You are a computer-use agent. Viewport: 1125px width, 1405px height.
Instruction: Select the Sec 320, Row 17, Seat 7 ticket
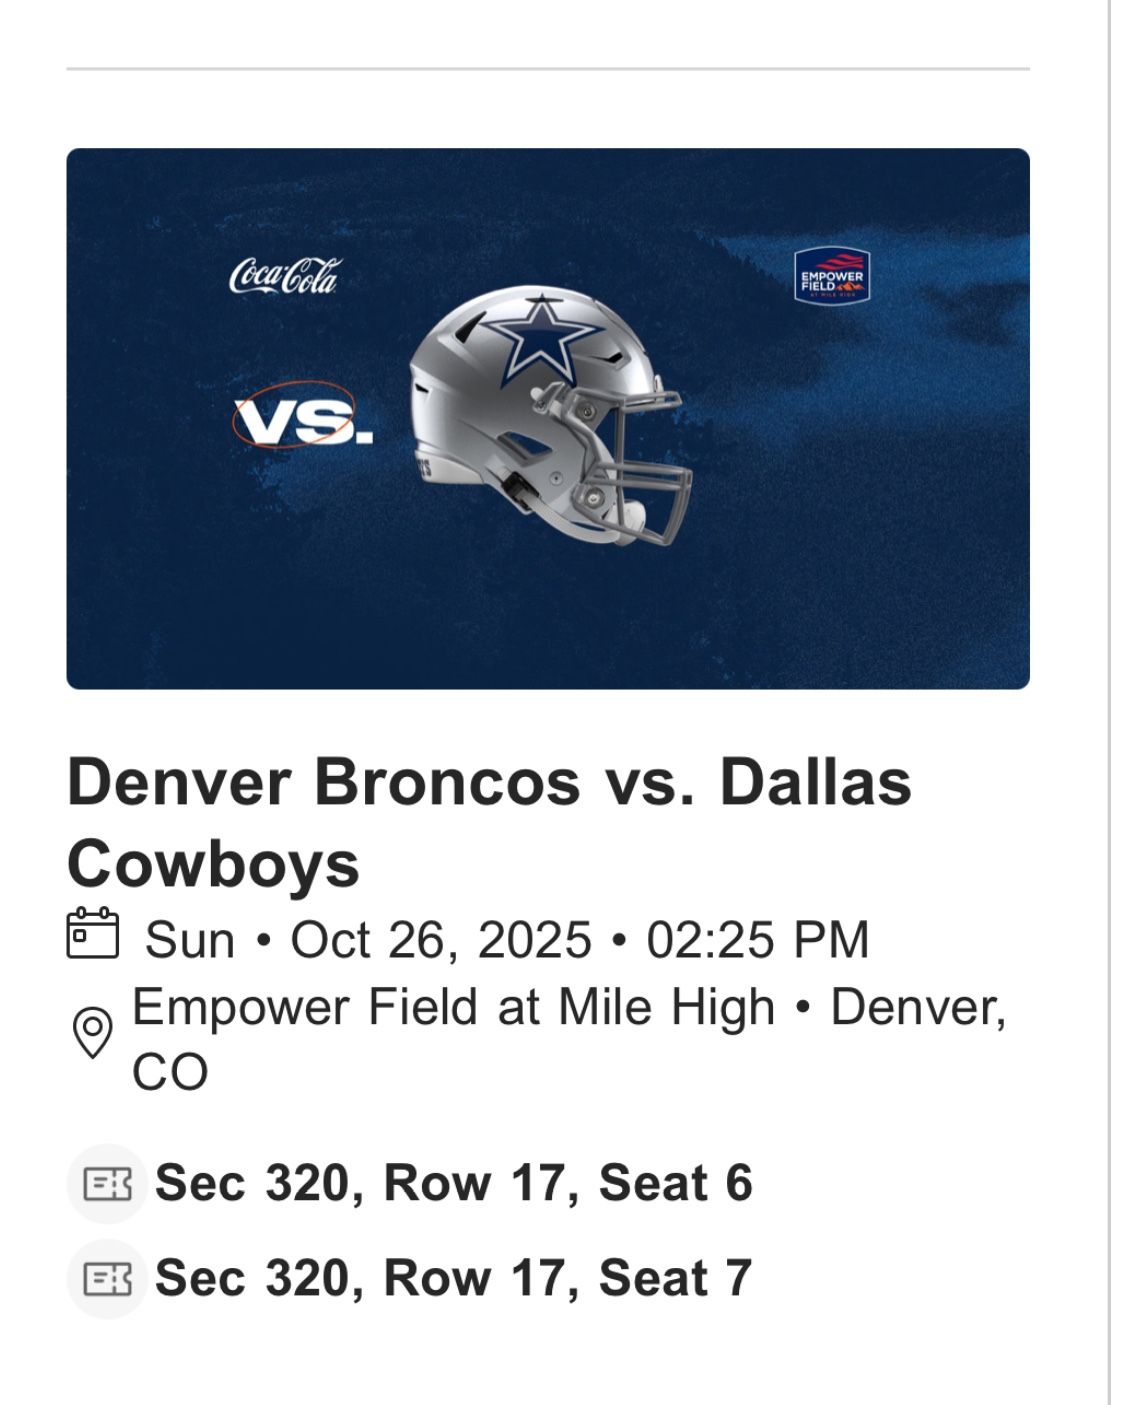(453, 1278)
